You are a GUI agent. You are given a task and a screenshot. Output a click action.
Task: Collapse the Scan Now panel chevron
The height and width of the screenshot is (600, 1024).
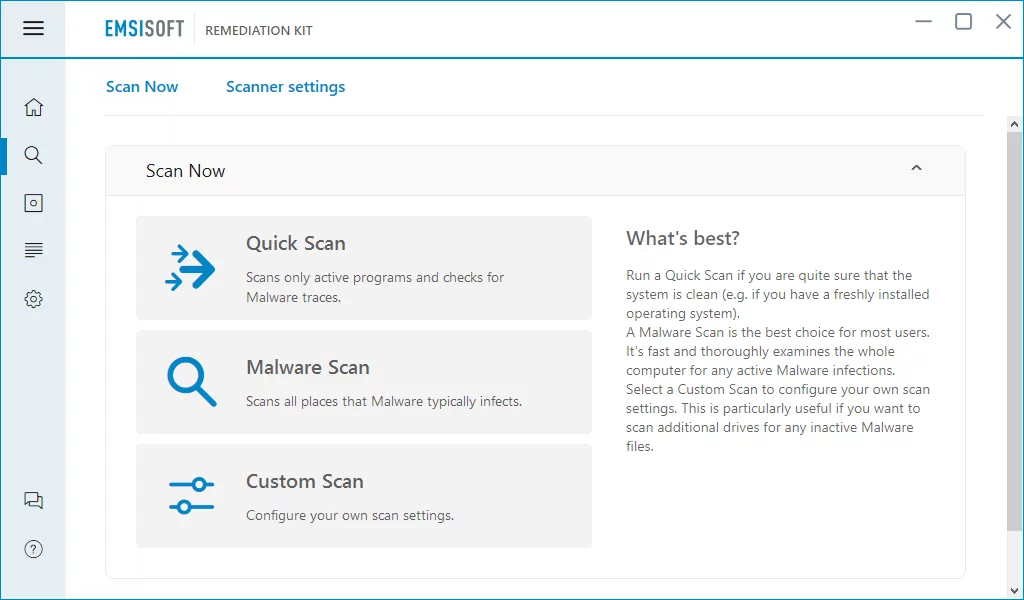(916, 169)
